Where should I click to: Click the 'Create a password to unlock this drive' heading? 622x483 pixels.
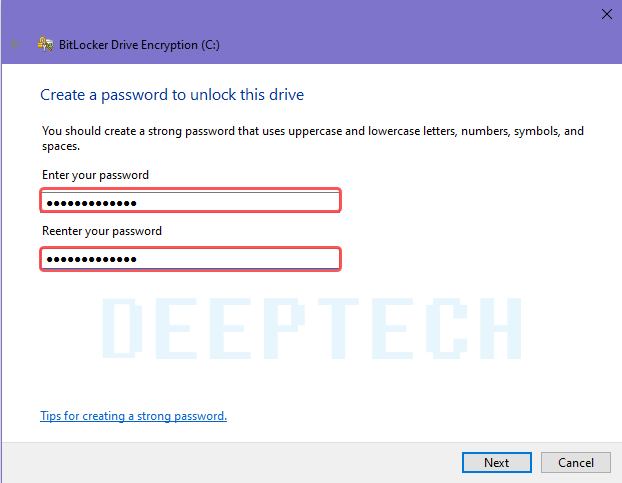click(x=172, y=95)
